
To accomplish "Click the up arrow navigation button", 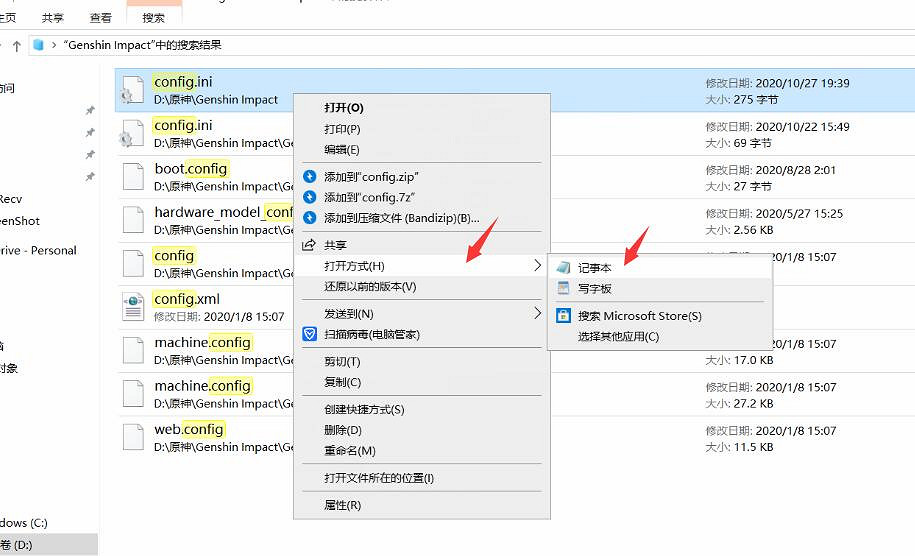I will pos(17,45).
